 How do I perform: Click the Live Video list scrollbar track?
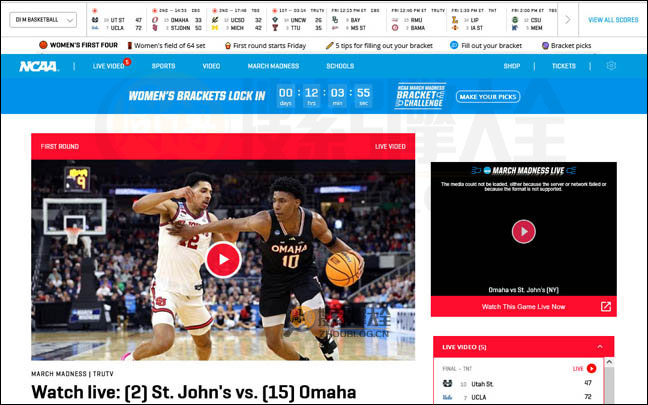[609, 384]
